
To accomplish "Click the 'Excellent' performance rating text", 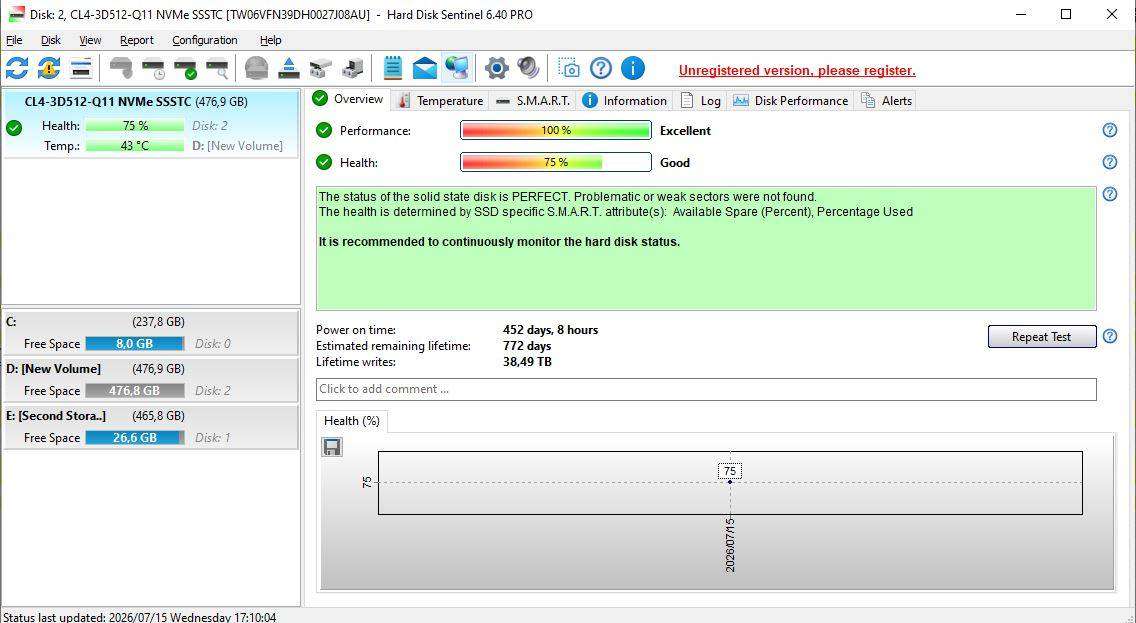I will point(685,130).
